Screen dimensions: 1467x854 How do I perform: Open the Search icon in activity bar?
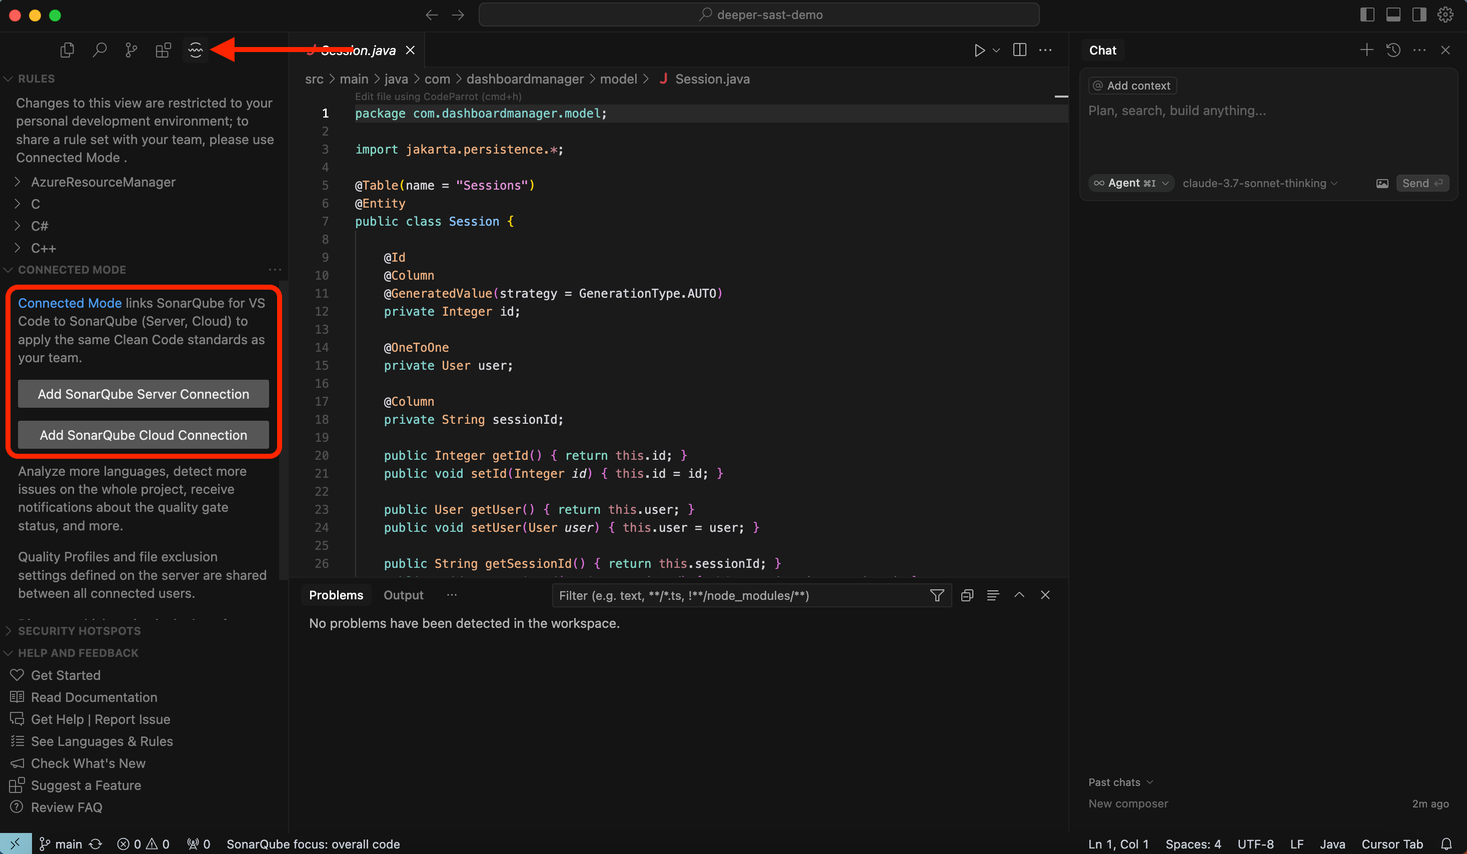click(98, 48)
